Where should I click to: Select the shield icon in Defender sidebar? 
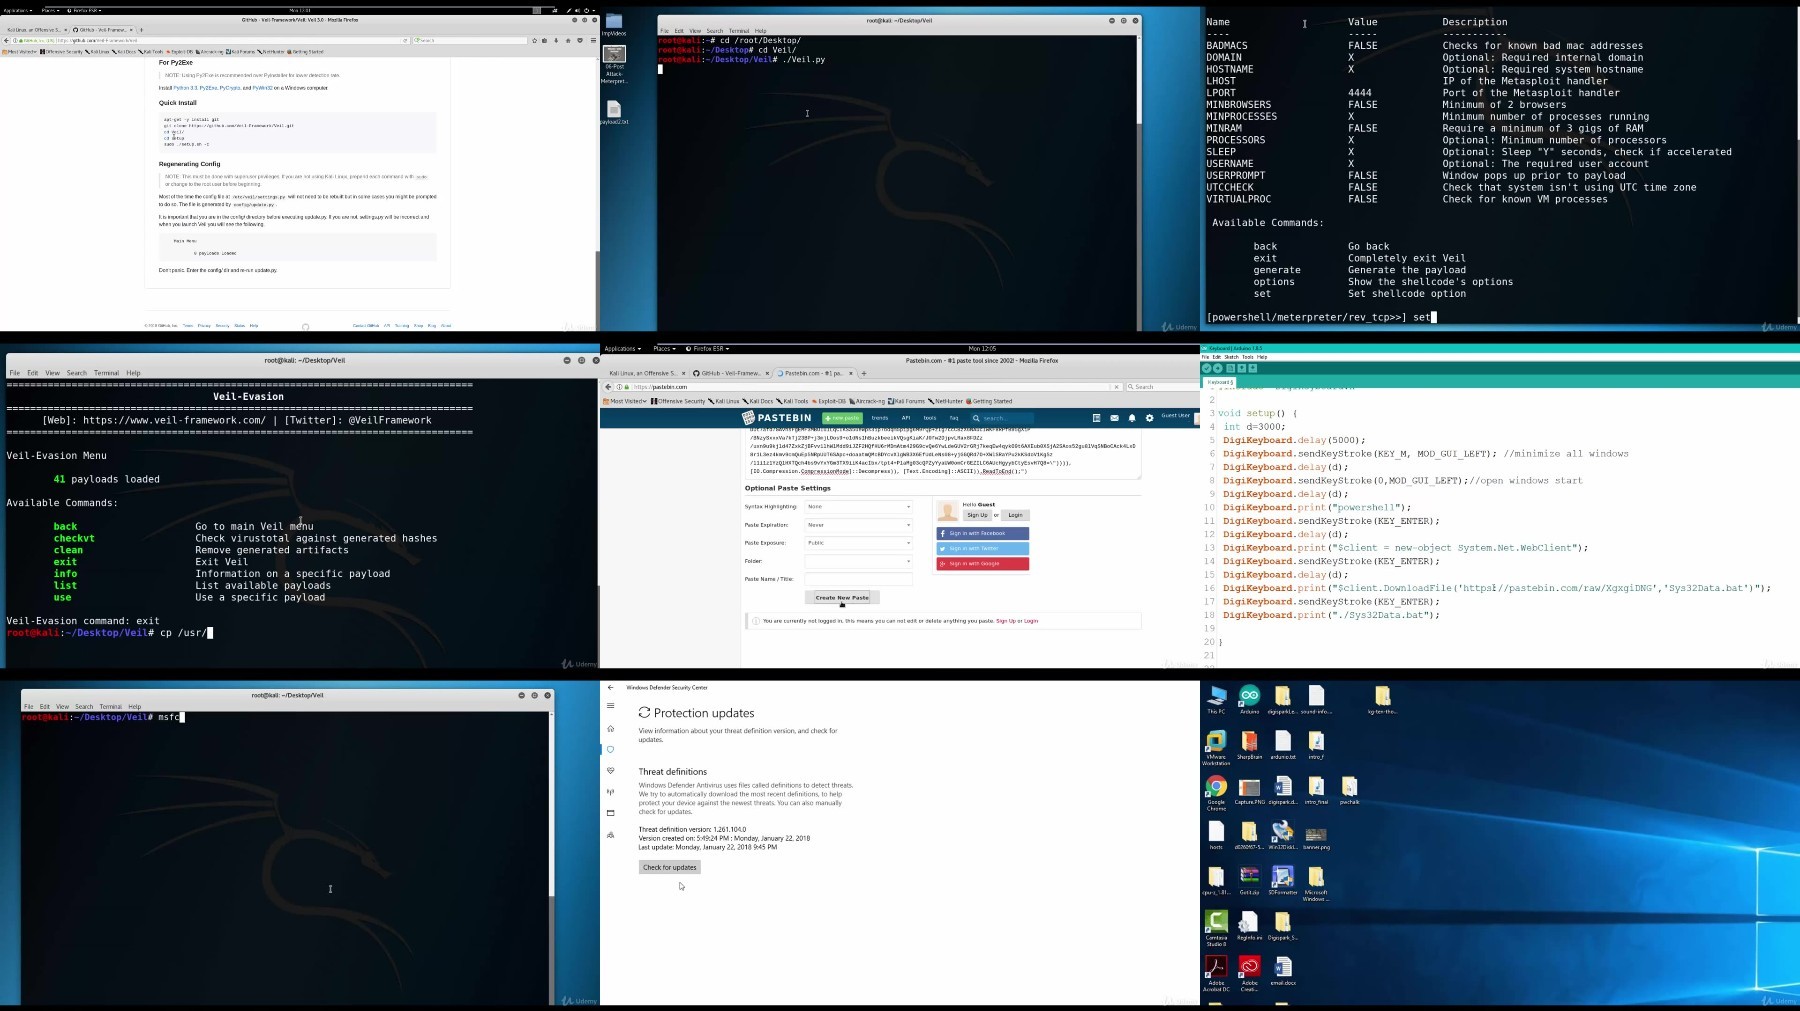(610, 749)
